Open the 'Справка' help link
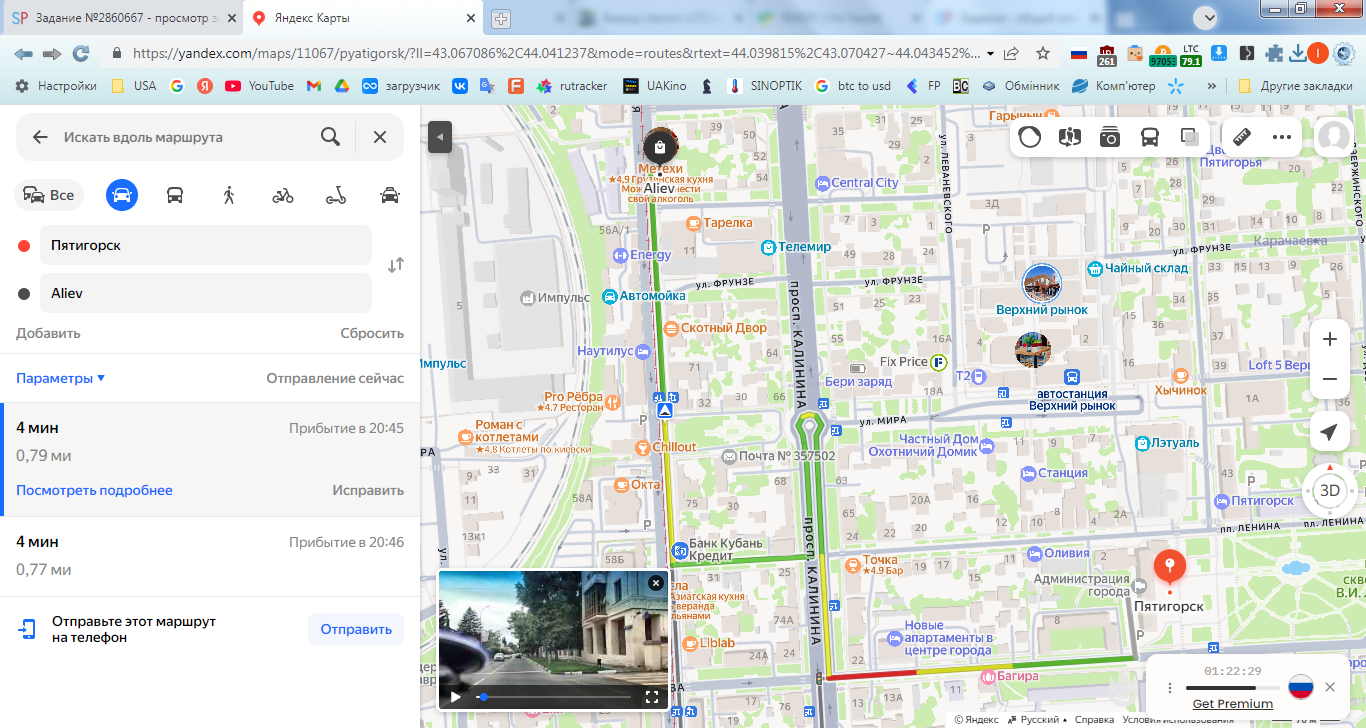1366x728 pixels. (x=1094, y=720)
